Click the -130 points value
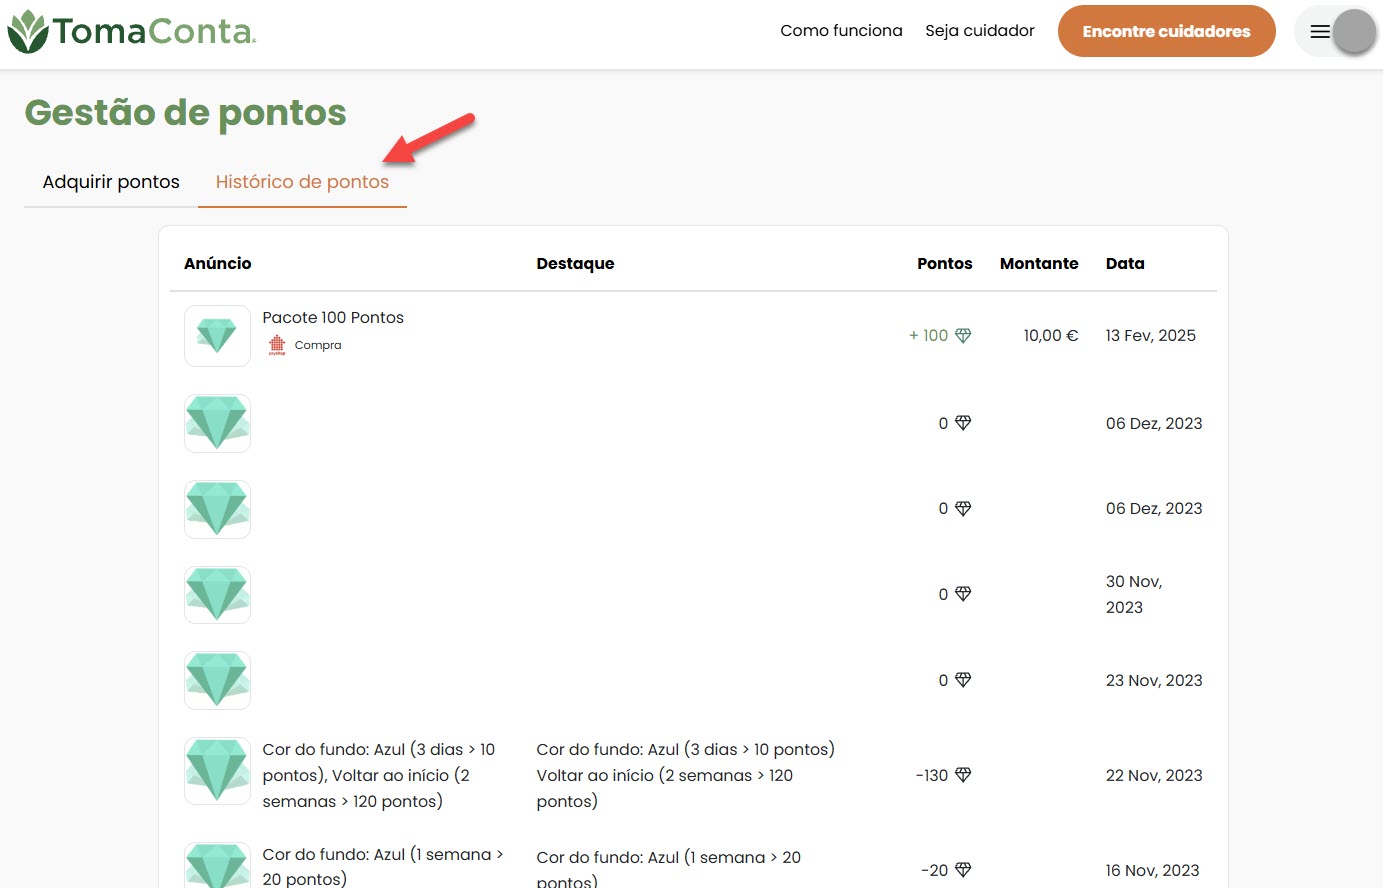 click(x=932, y=775)
